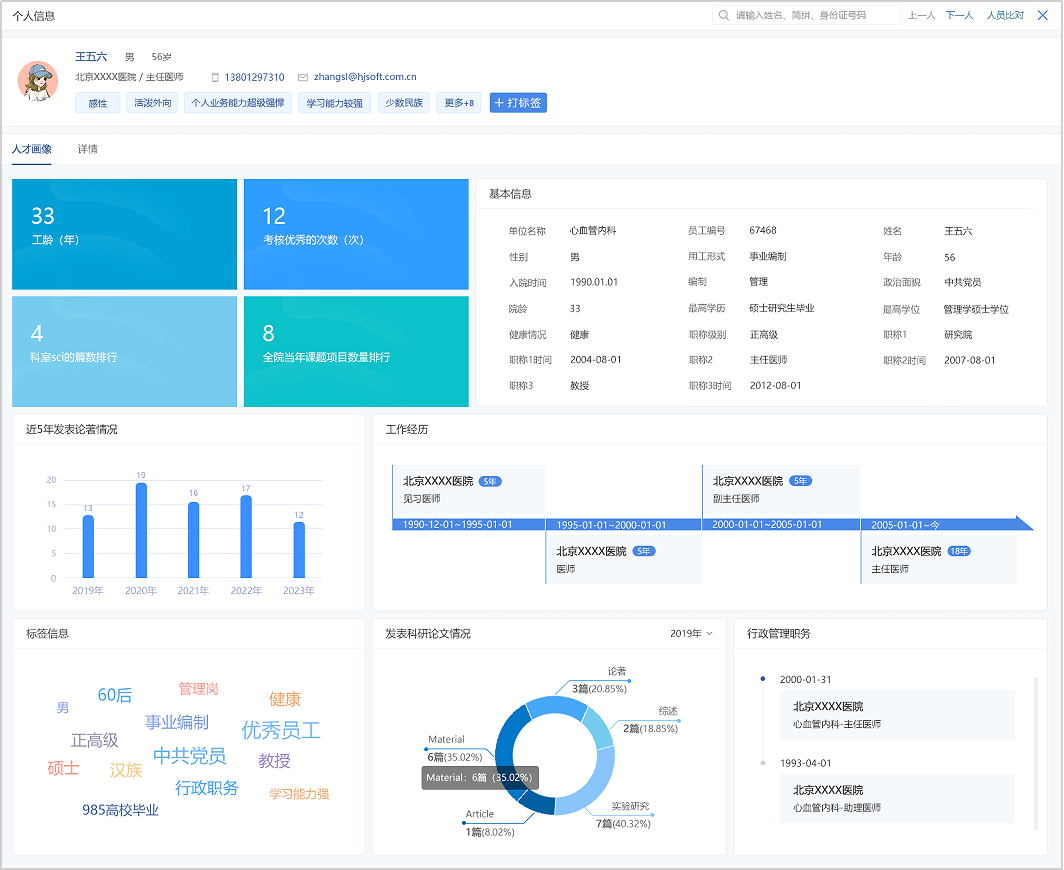Screen dimensions: 1064x870
Task: Click the 2022年 bar in chart
Action: 246,536
